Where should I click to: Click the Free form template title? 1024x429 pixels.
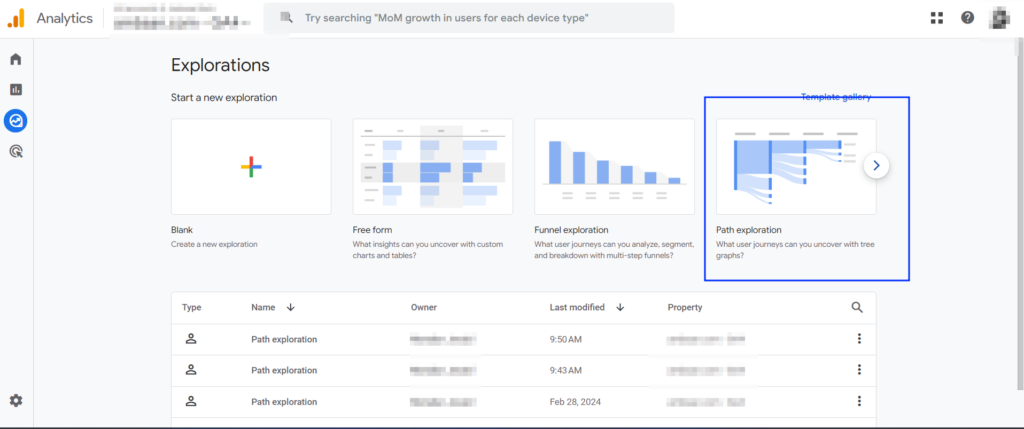372,230
